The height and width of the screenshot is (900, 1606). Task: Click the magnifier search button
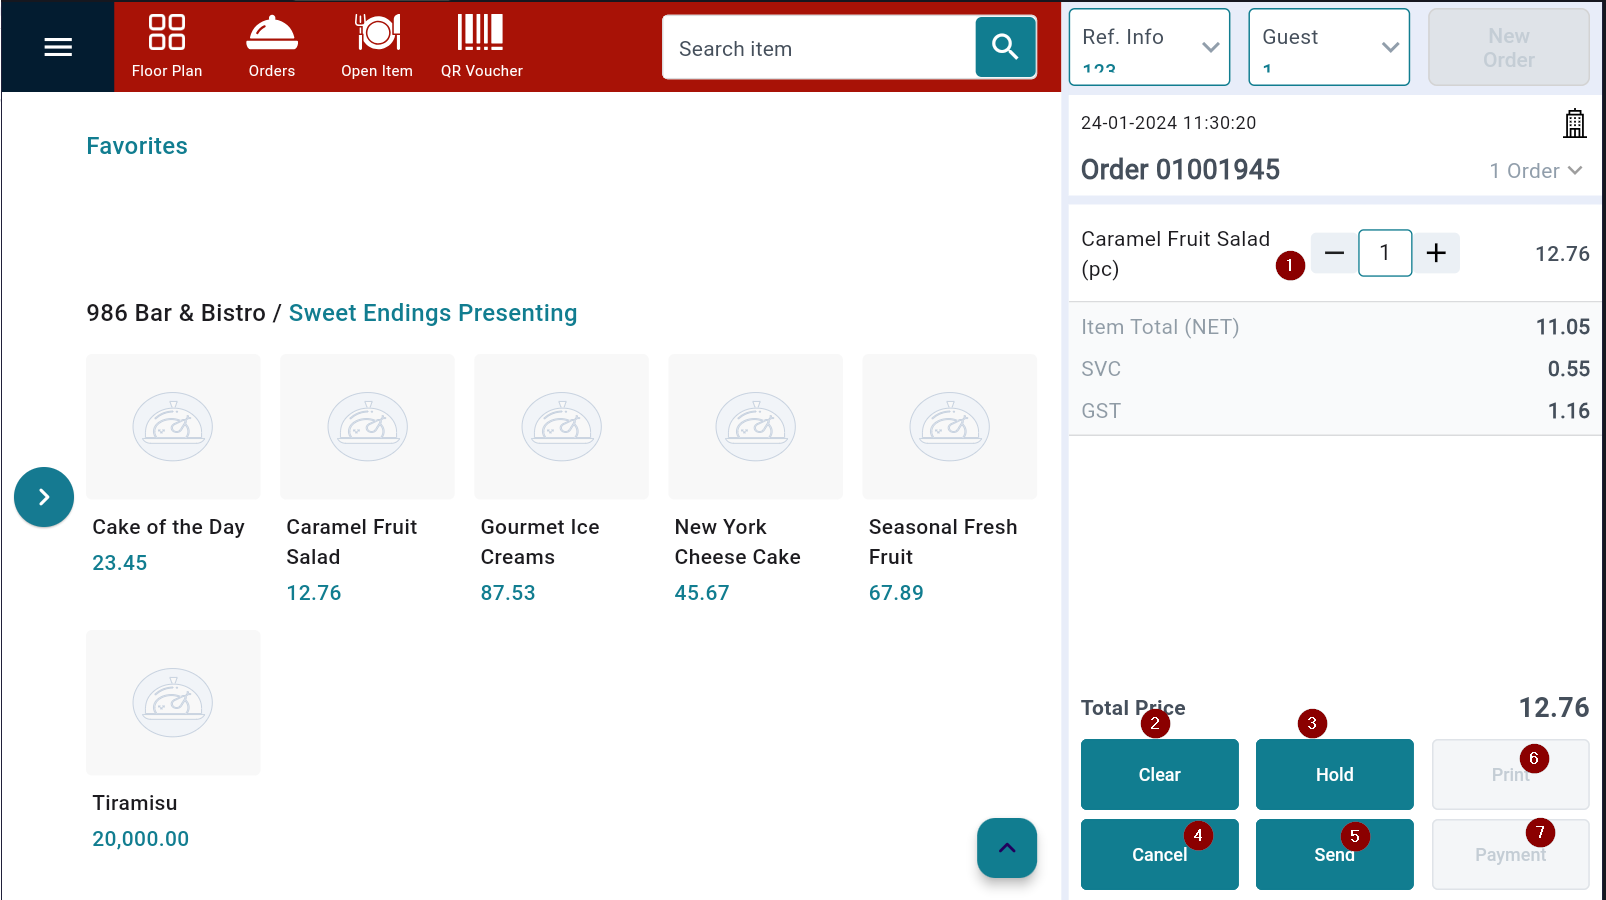coord(1005,47)
